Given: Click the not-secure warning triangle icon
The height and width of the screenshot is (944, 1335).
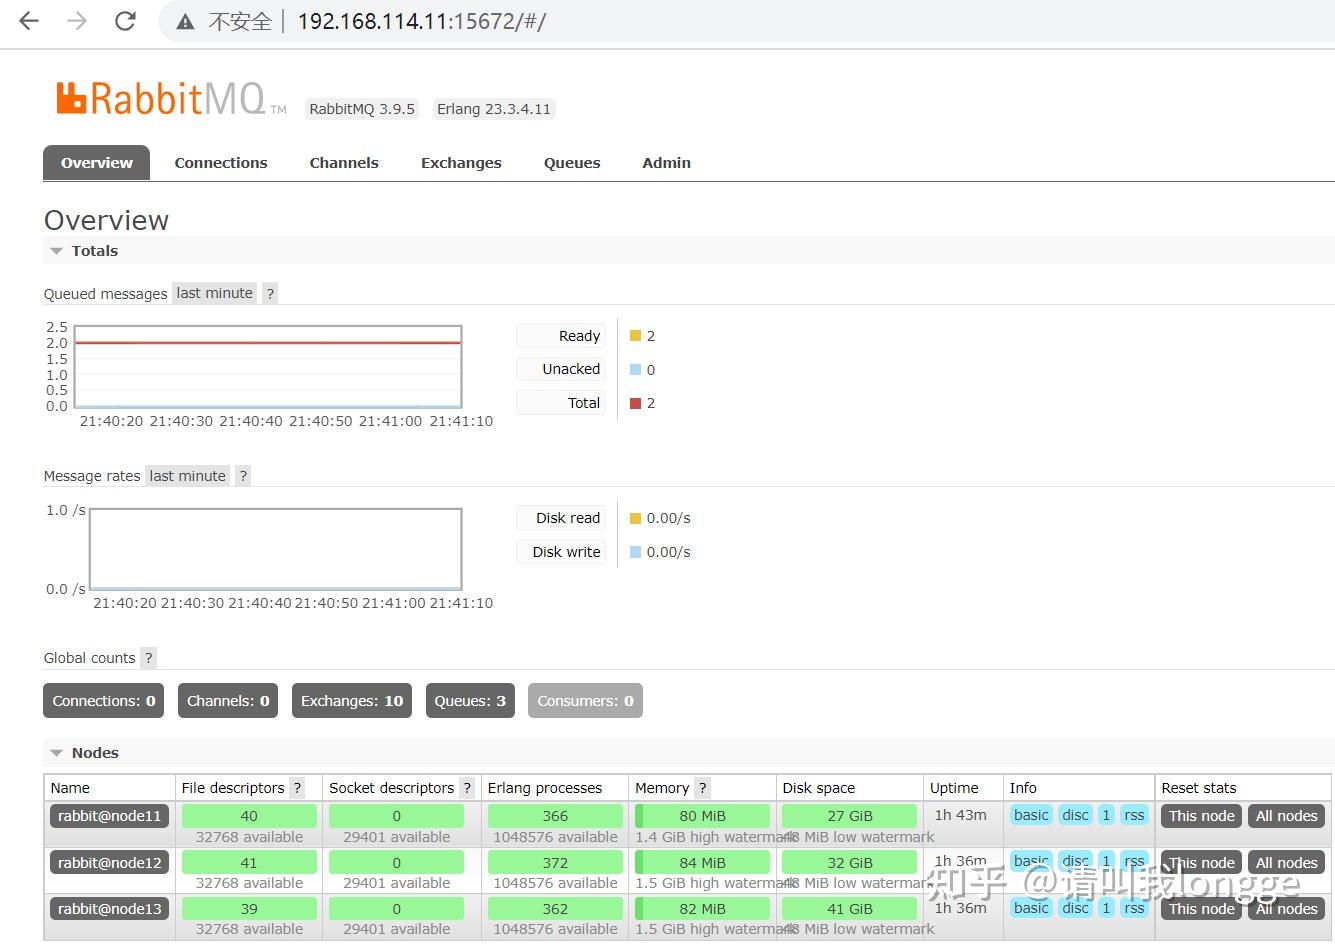Looking at the screenshot, I should tap(185, 22).
